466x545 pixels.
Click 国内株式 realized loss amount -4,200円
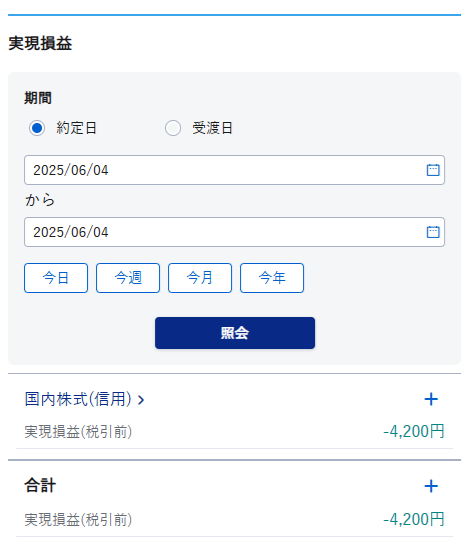click(x=414, y=431)
